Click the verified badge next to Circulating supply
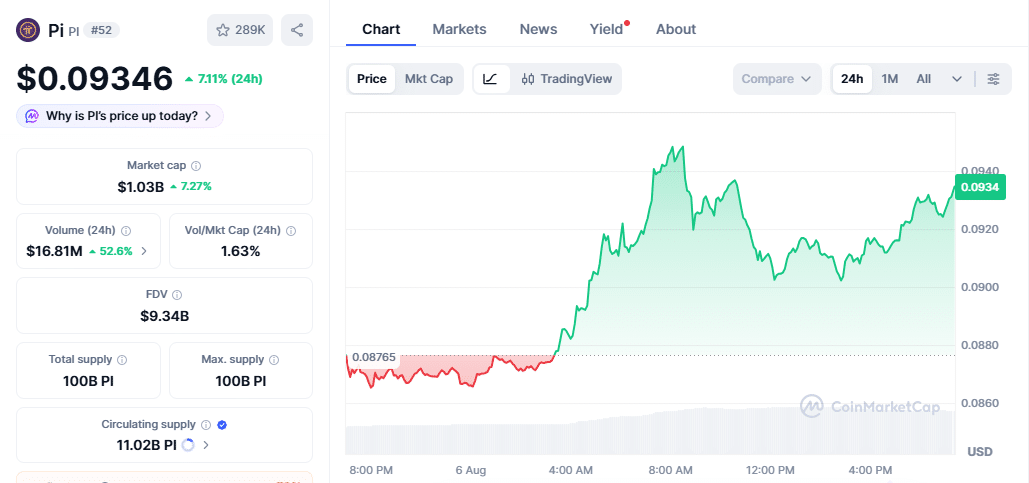This screenshot has width=1029, height=483. click(222, 425)
